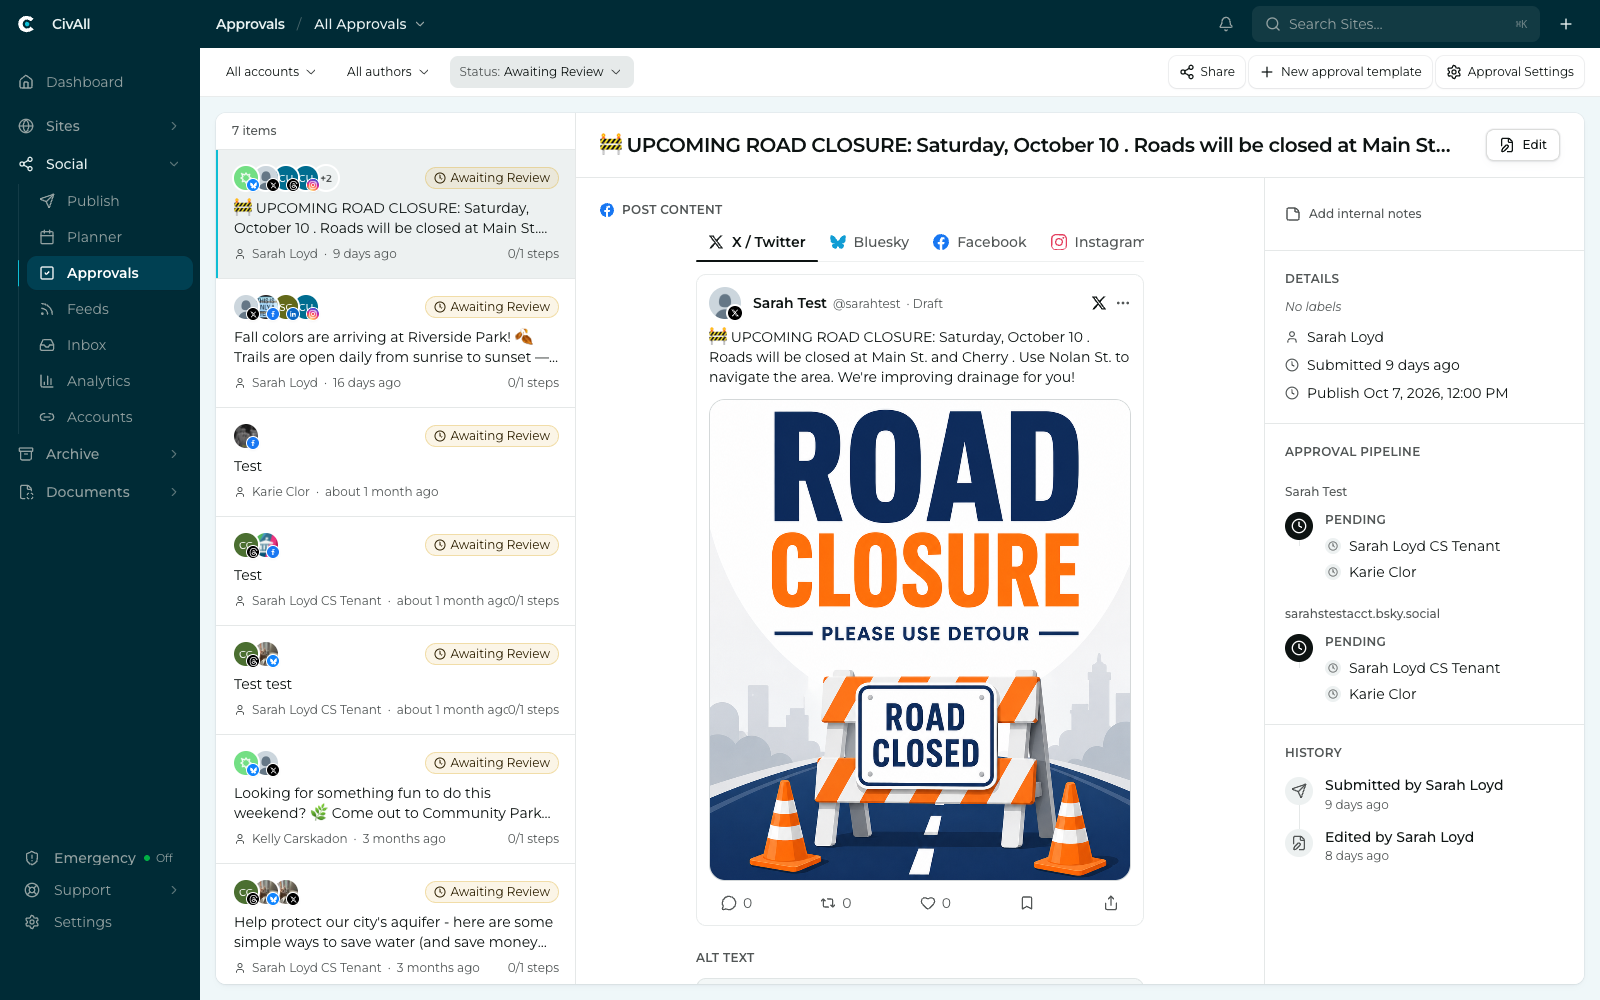Click the CivAll logo icon
The width and height of the screenshot is (1600, 1000).
[x=26, y=24]
